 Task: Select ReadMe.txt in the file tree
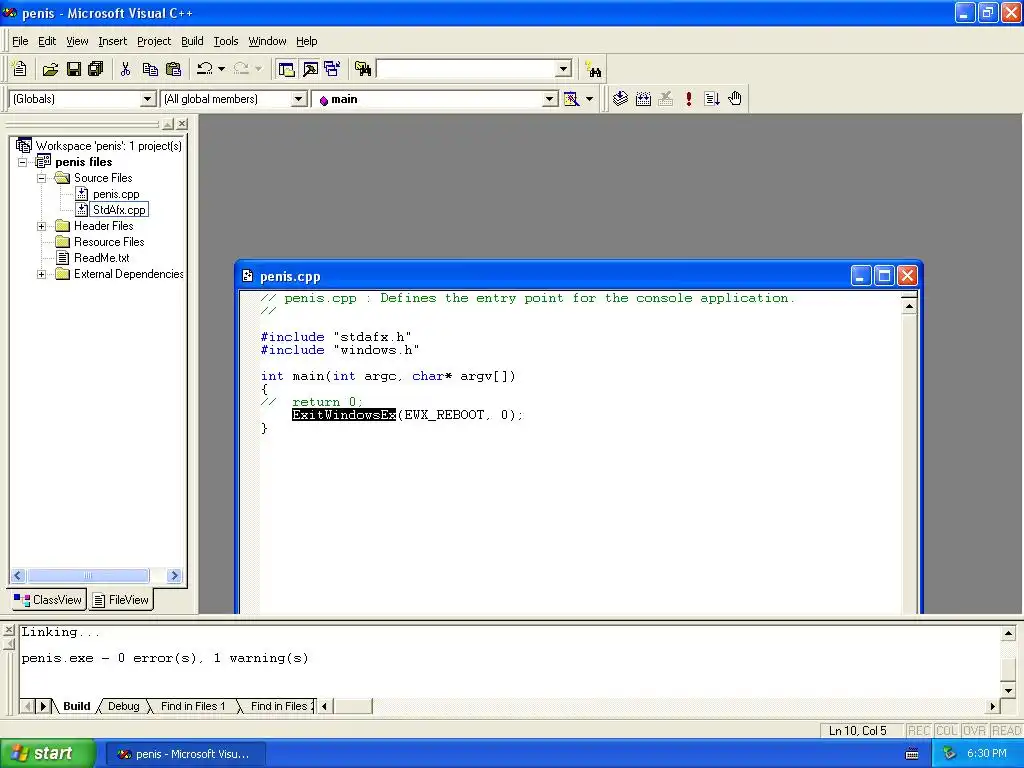102,258
